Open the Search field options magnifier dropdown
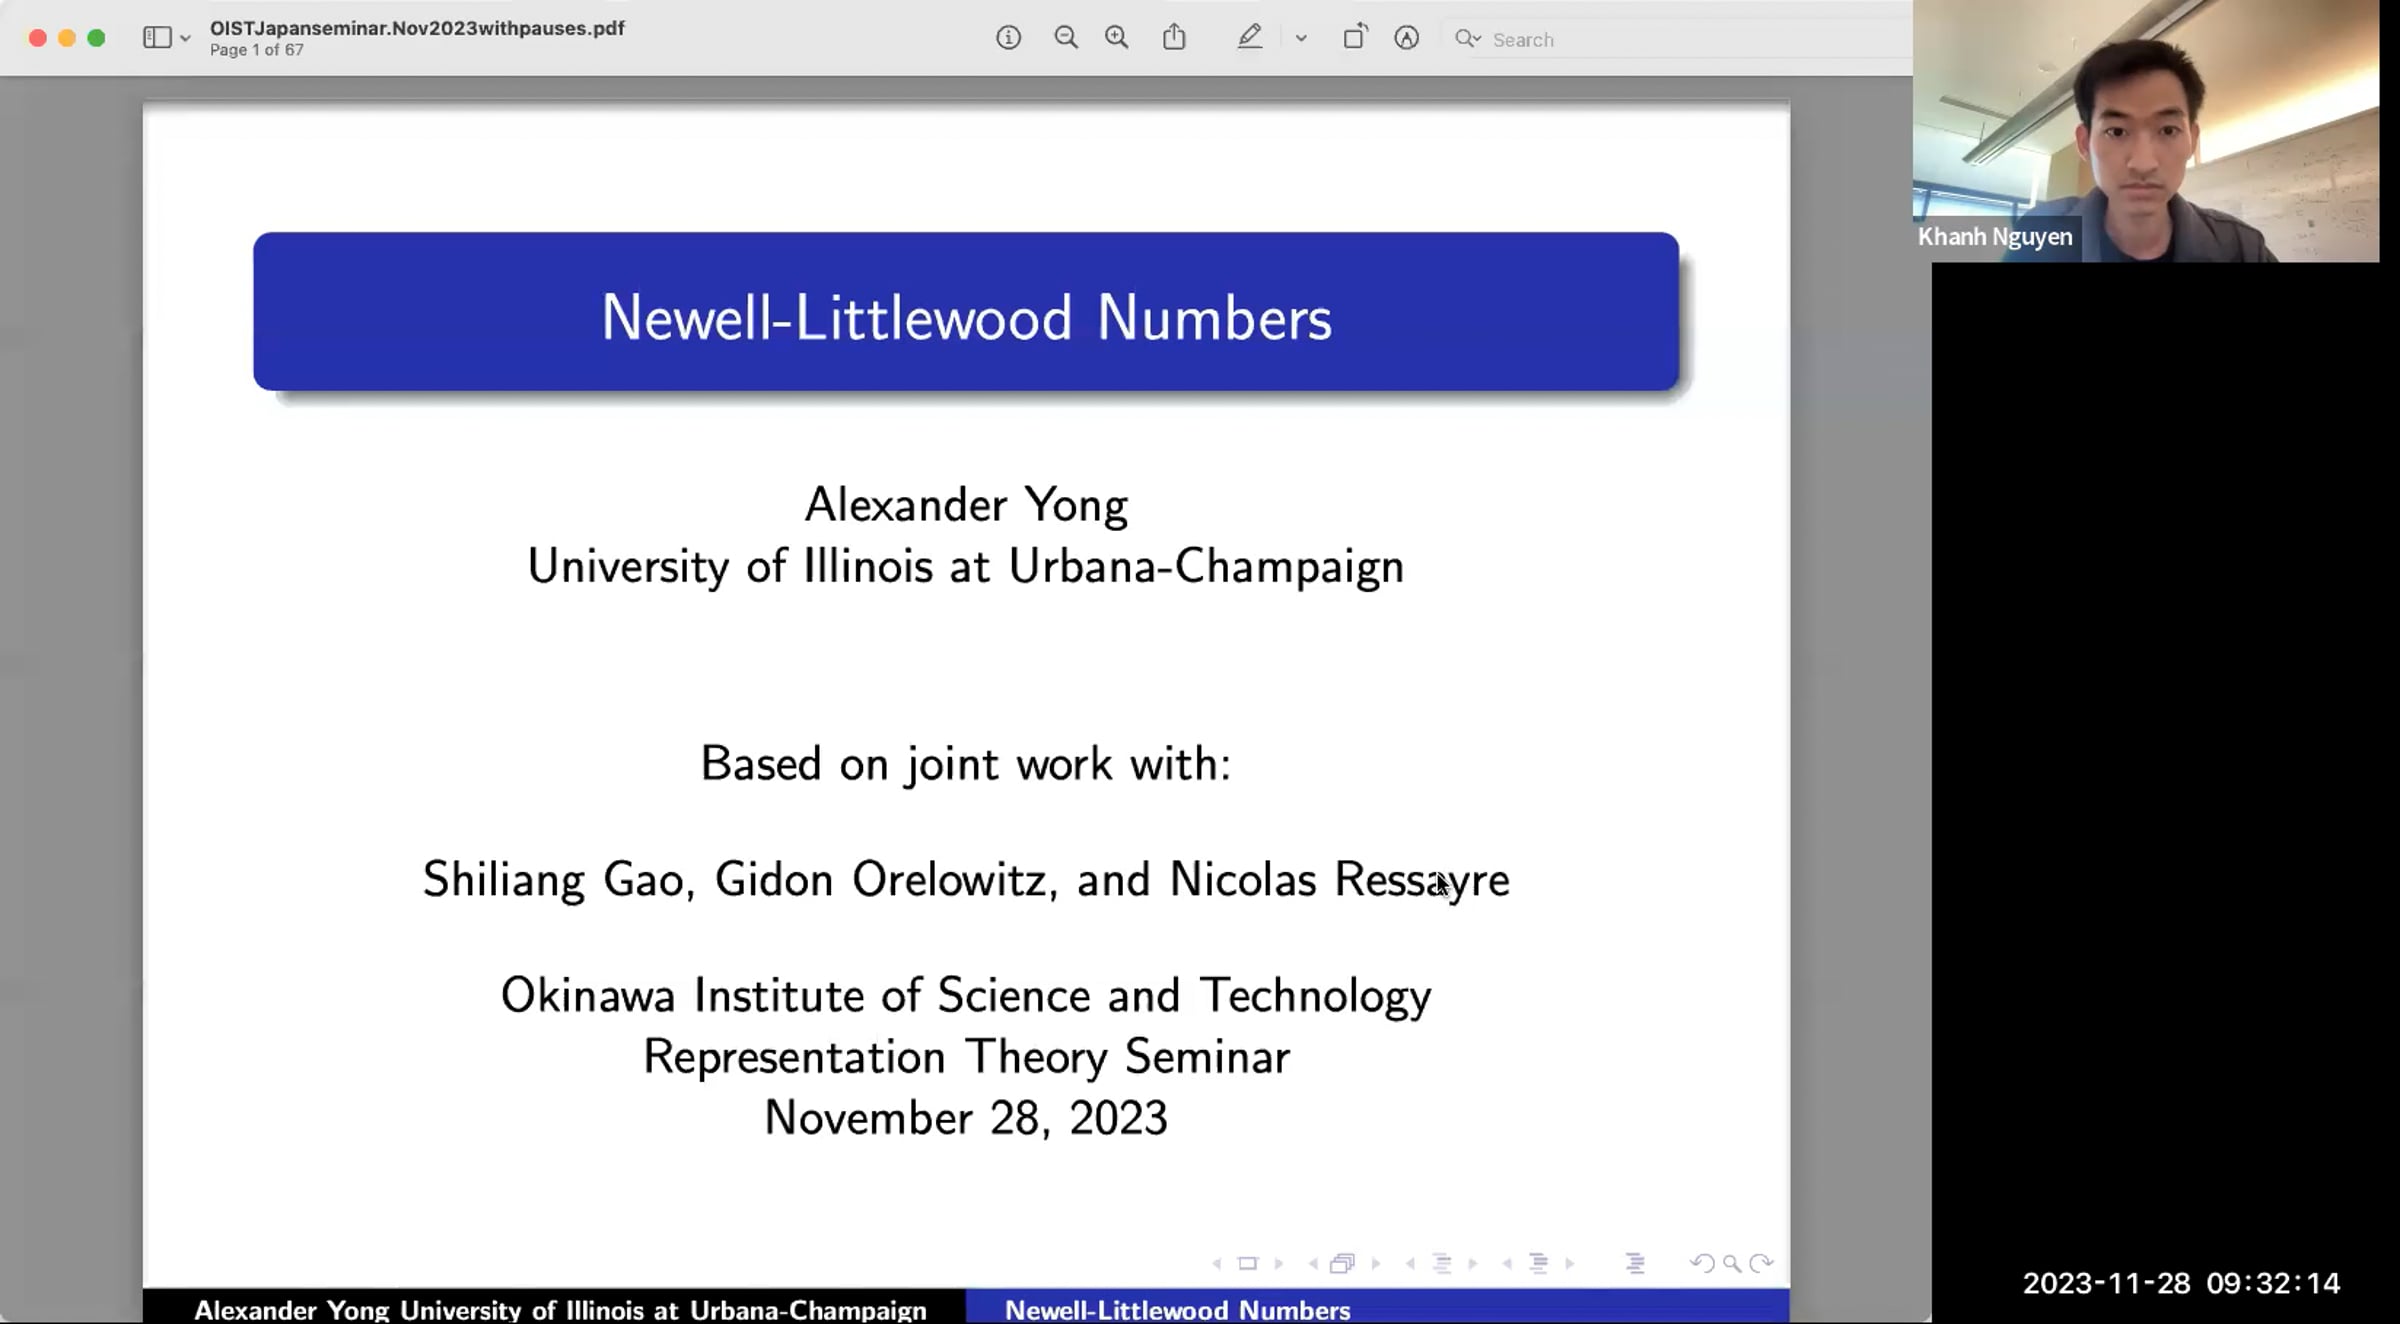This screenshot has height=1324, width=2400. (x=1467, y=39)
